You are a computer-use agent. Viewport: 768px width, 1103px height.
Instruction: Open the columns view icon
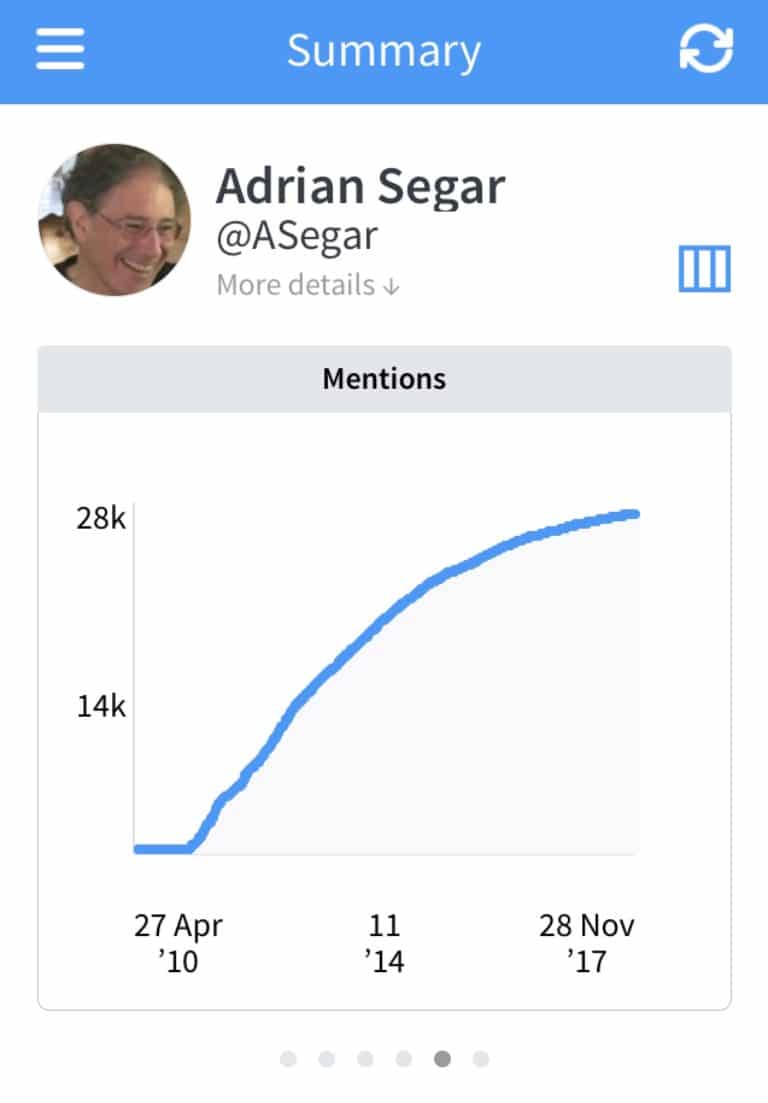pos(705,268)
